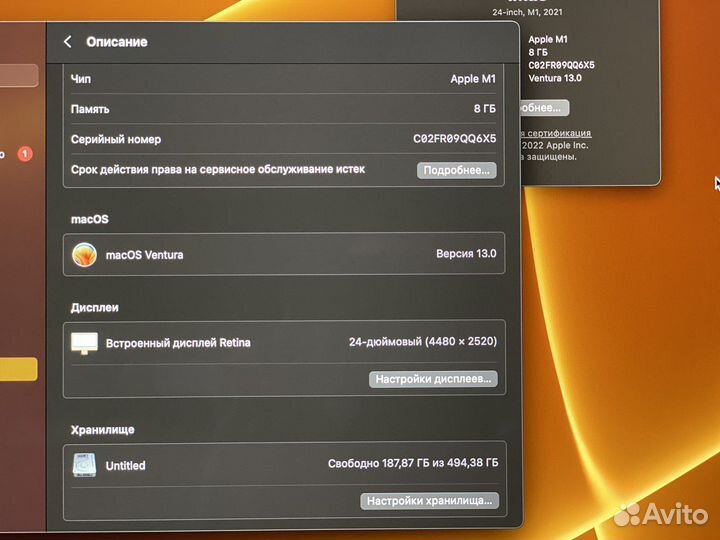The image size is (720, 540).
Task: Click serial number C02FR09QQ6X5 in Описание panel
Action: [455, 139]
